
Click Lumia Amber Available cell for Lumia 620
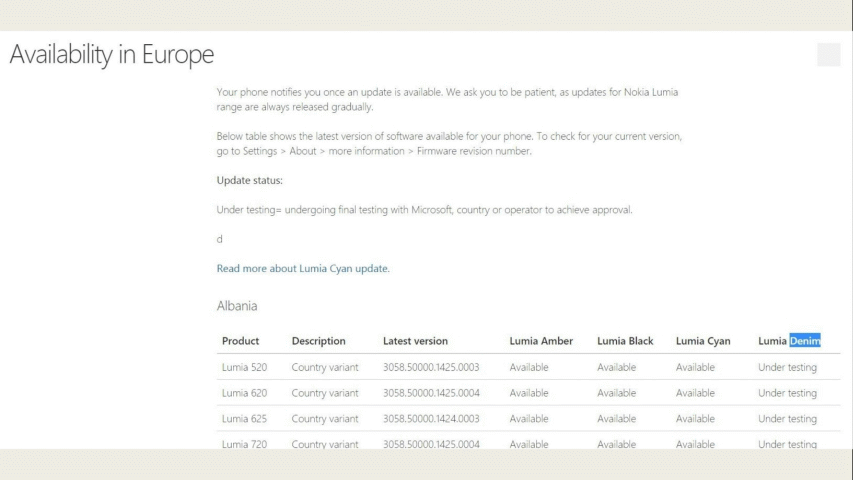click(529, 393)
